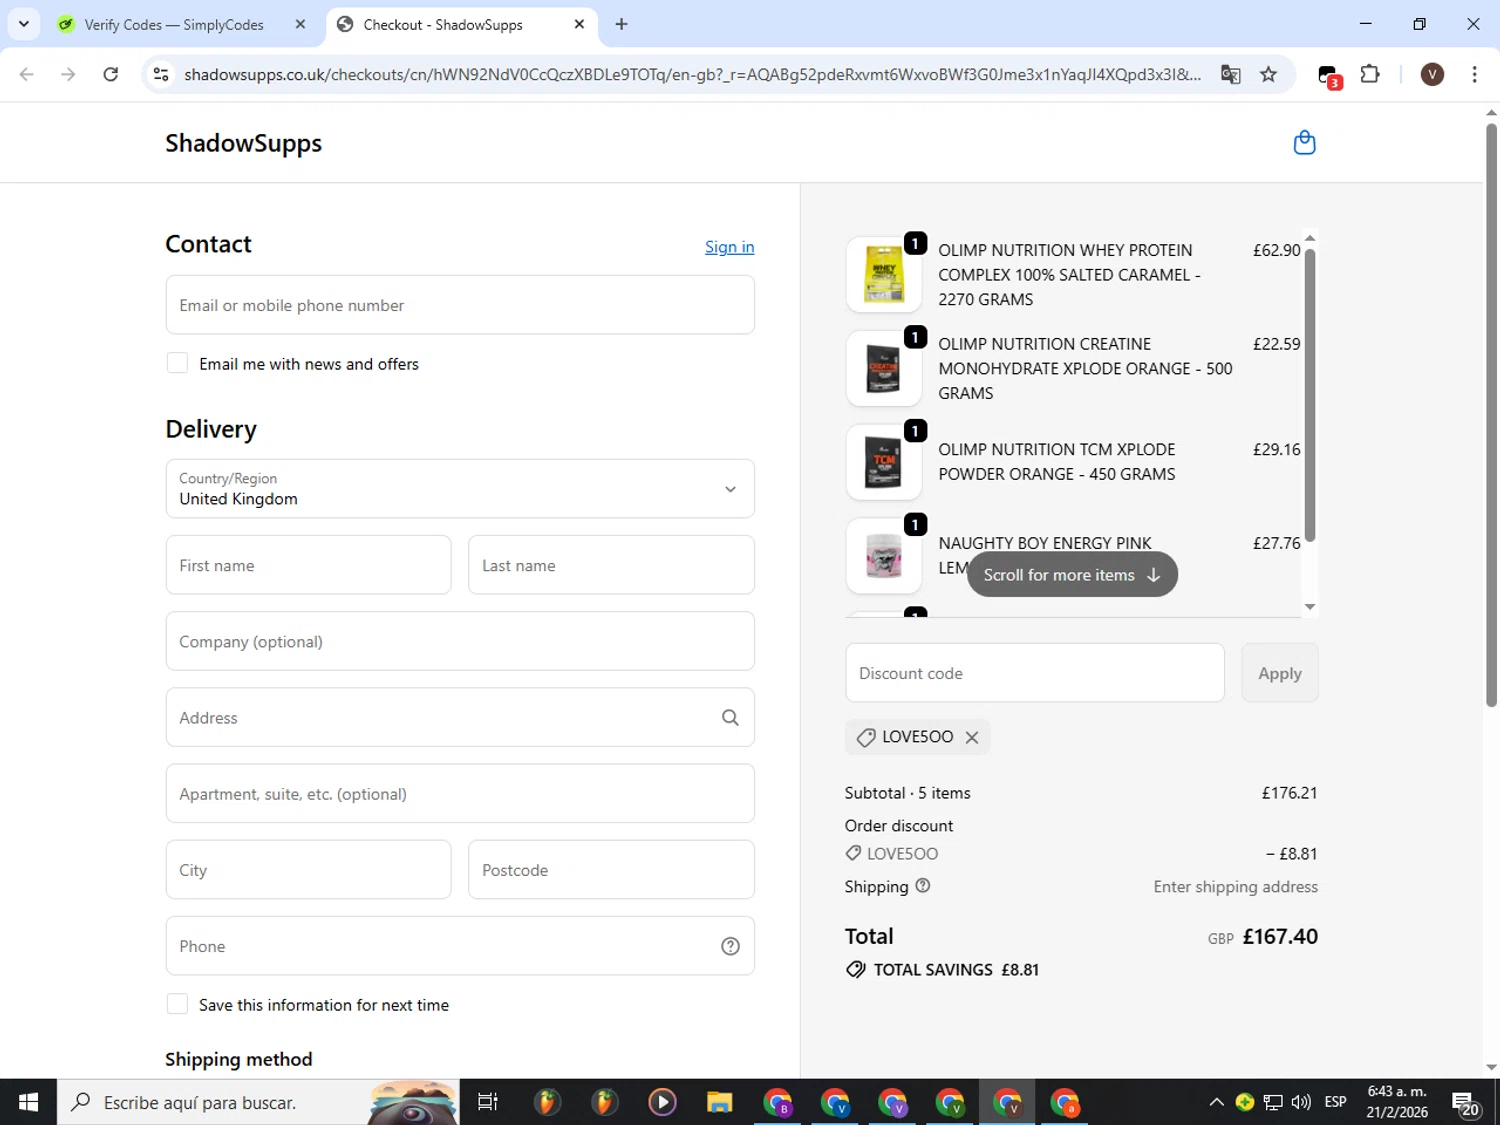Tick Save this information for next time

point(177,1004)
